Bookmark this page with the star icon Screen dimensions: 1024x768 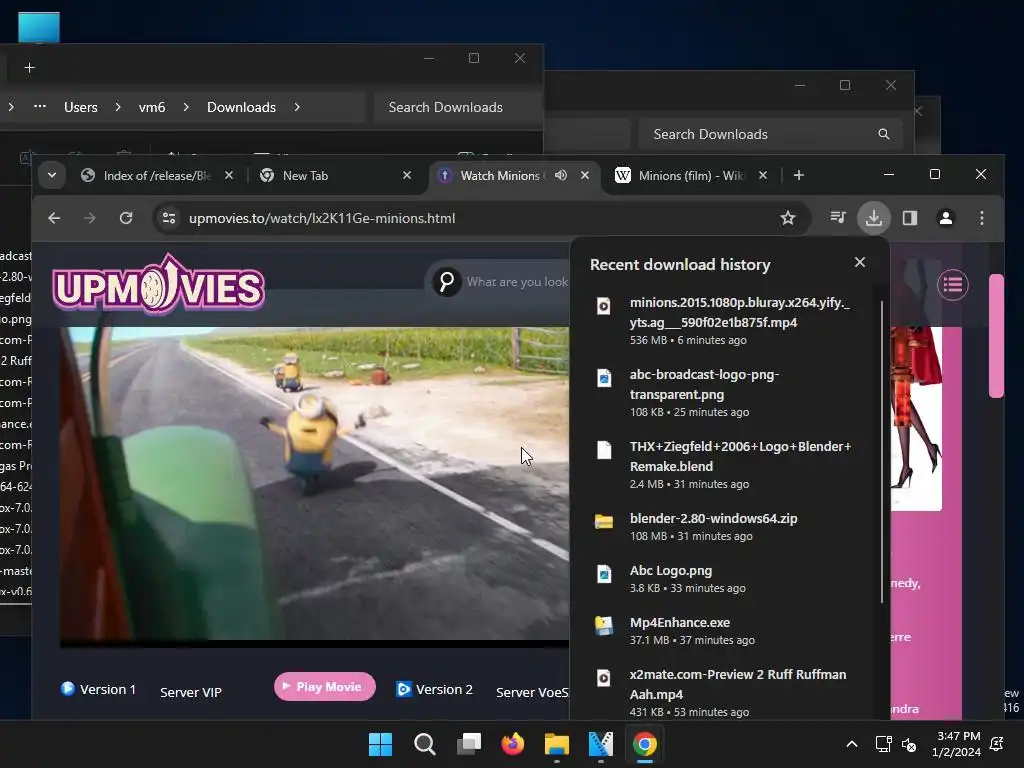coord(788,218)
